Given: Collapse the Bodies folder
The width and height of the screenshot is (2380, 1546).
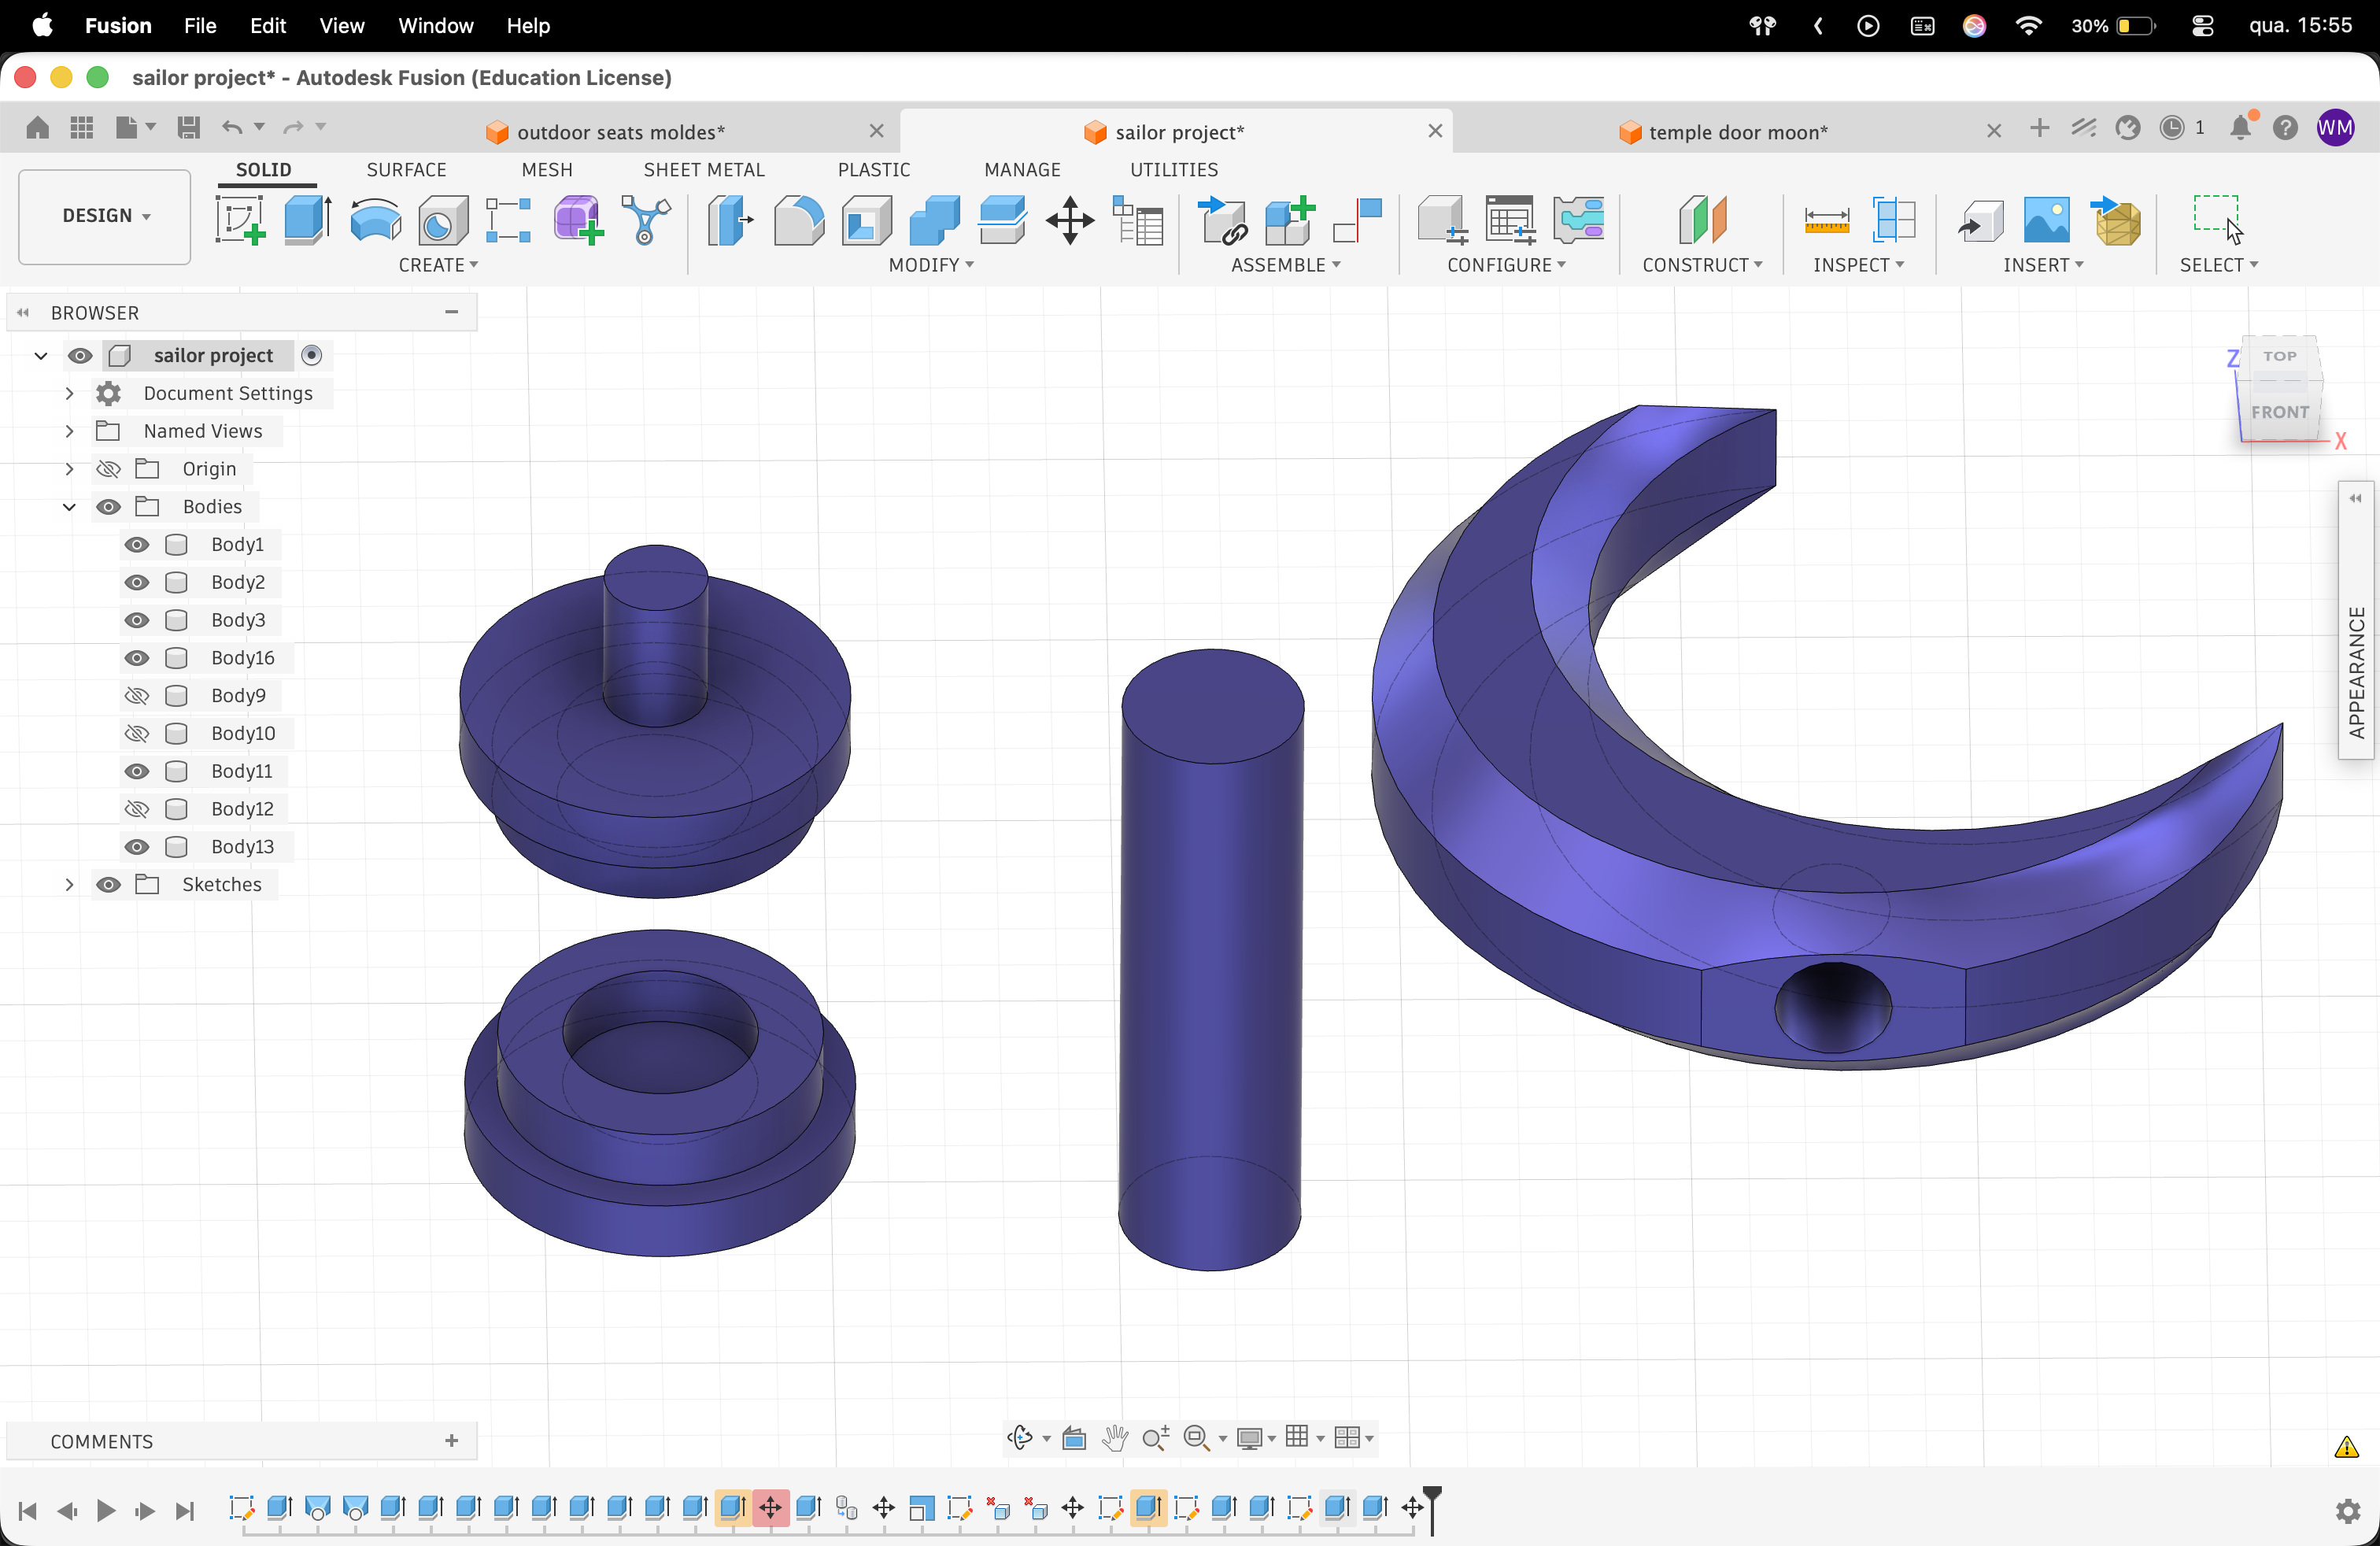Looking at the screenshot, I should 69,506.
